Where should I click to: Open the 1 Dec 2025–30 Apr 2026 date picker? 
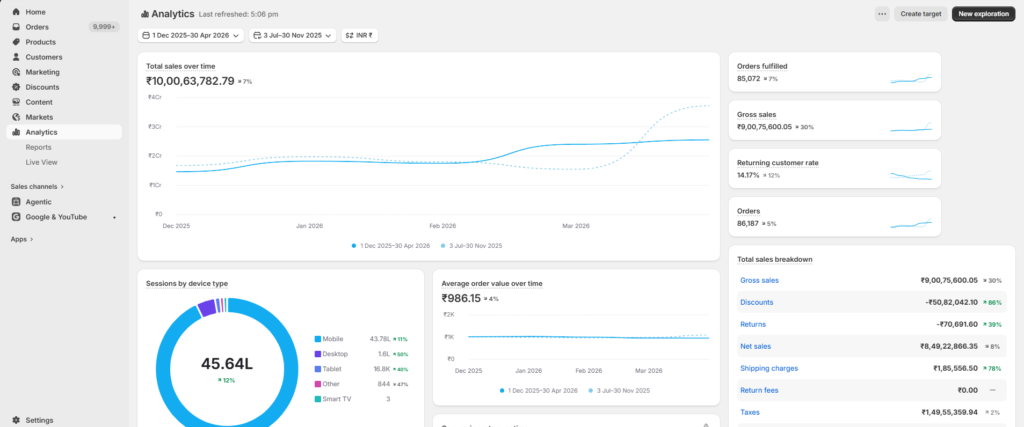coord(191,35)
